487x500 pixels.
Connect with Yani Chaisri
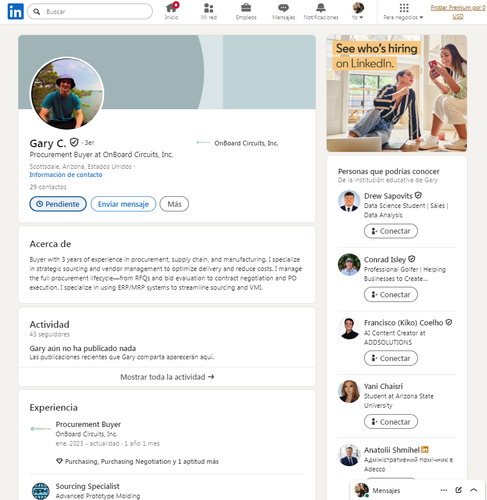click(391, 422)
